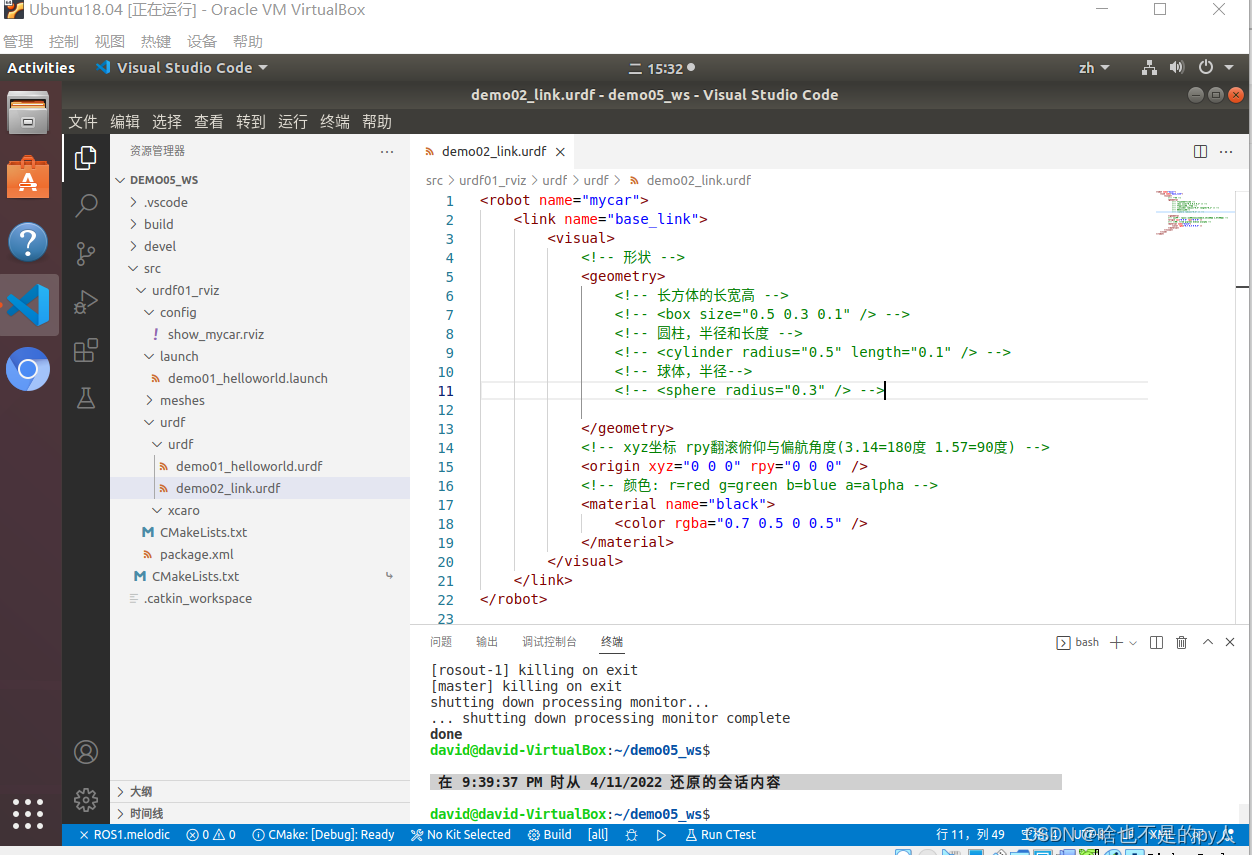Open the 文件 menu
Viewport: 1252px width, 855px height.
[83, 122]
